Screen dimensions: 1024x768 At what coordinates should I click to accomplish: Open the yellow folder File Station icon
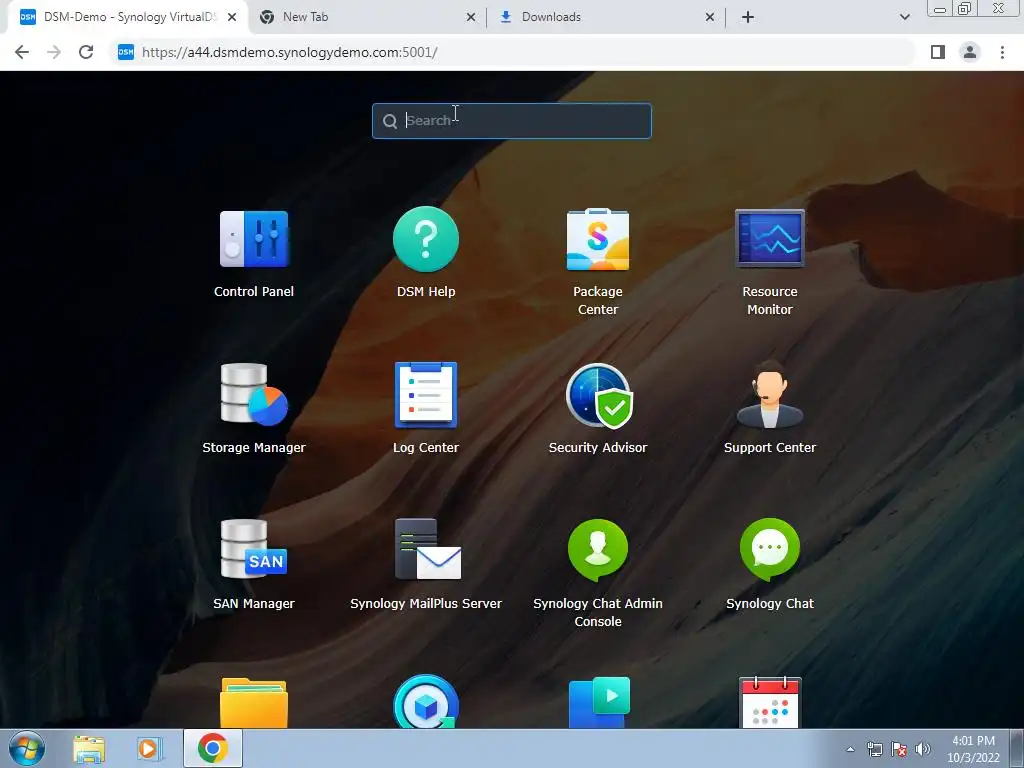[254, 703]
